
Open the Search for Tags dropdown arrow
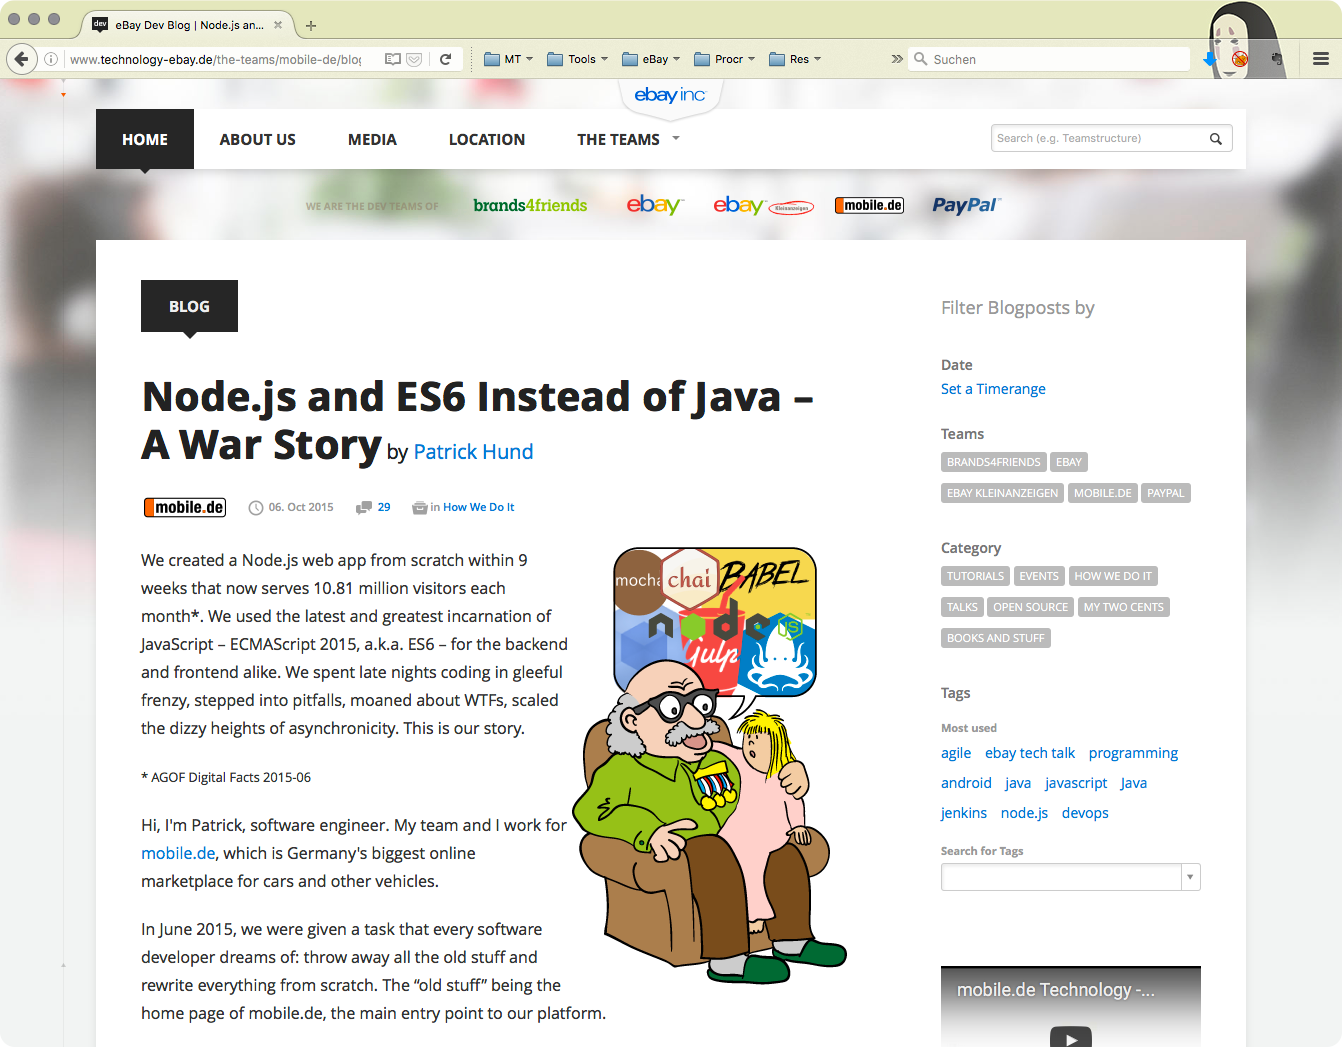[1190, 877]
